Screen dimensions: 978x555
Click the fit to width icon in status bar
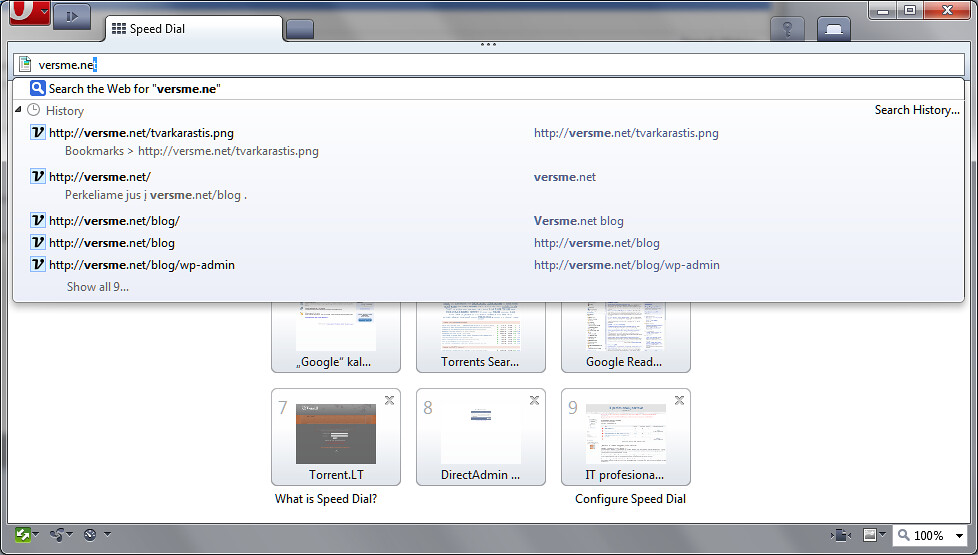tap(841, 535)
